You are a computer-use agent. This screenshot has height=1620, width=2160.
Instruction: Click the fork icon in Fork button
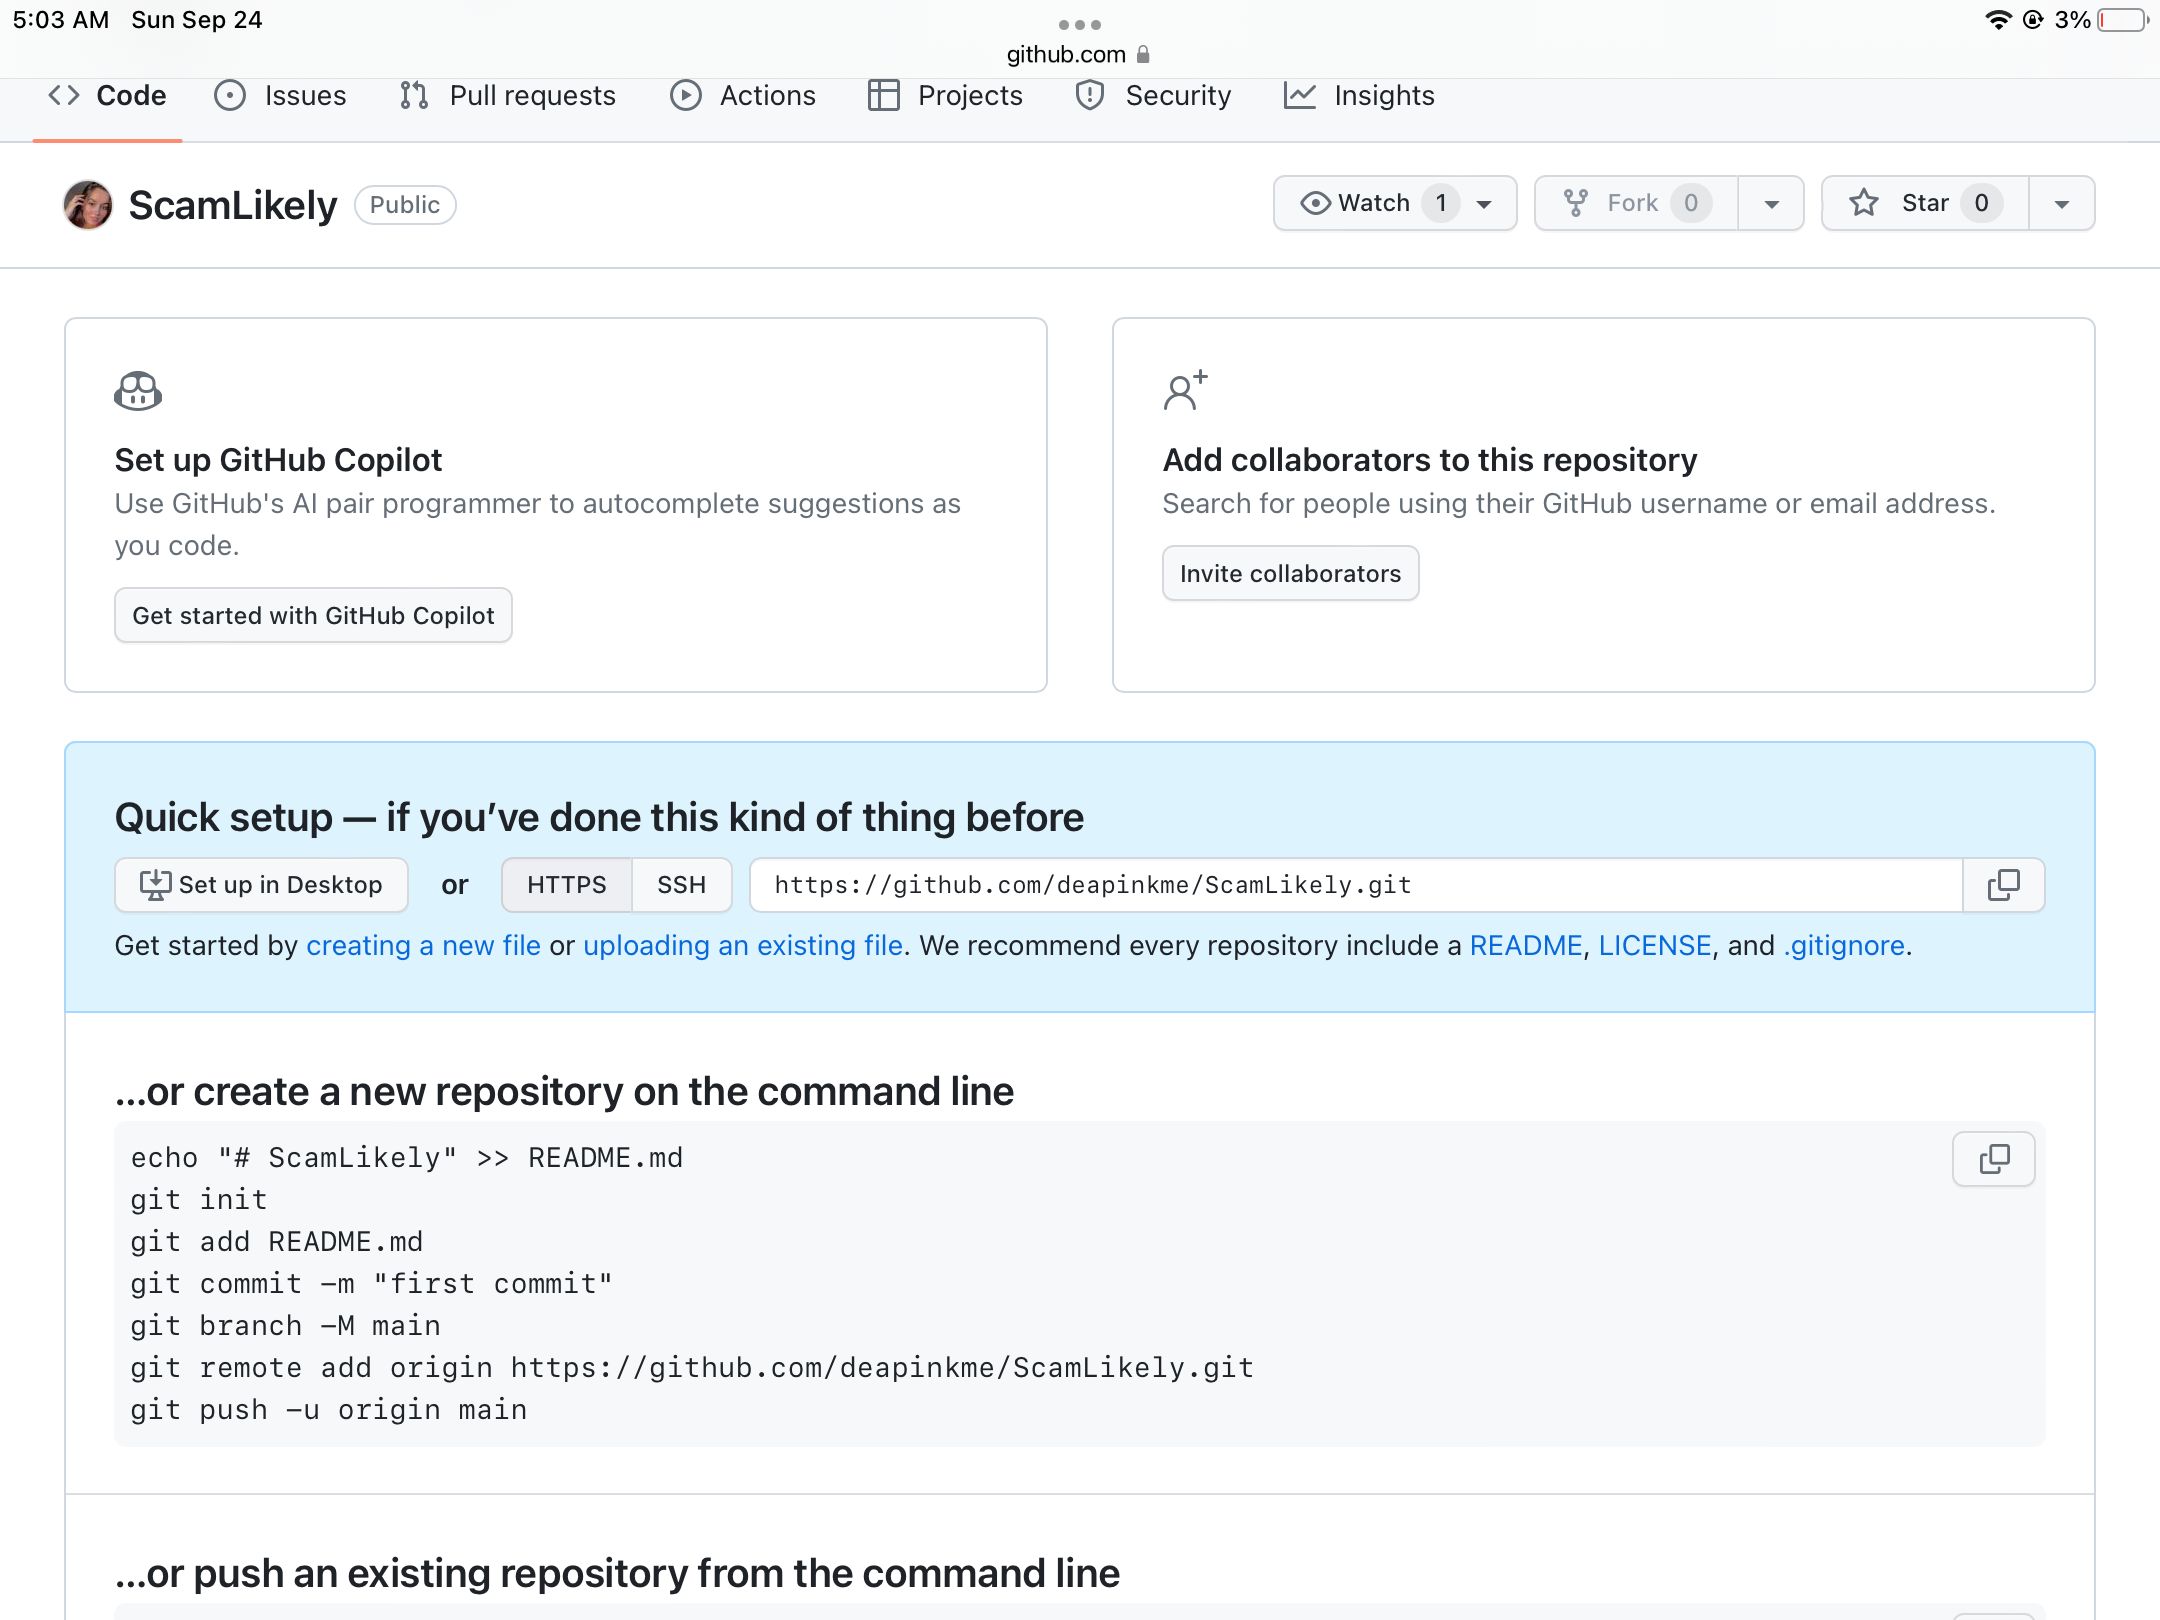click(1576, 203)
